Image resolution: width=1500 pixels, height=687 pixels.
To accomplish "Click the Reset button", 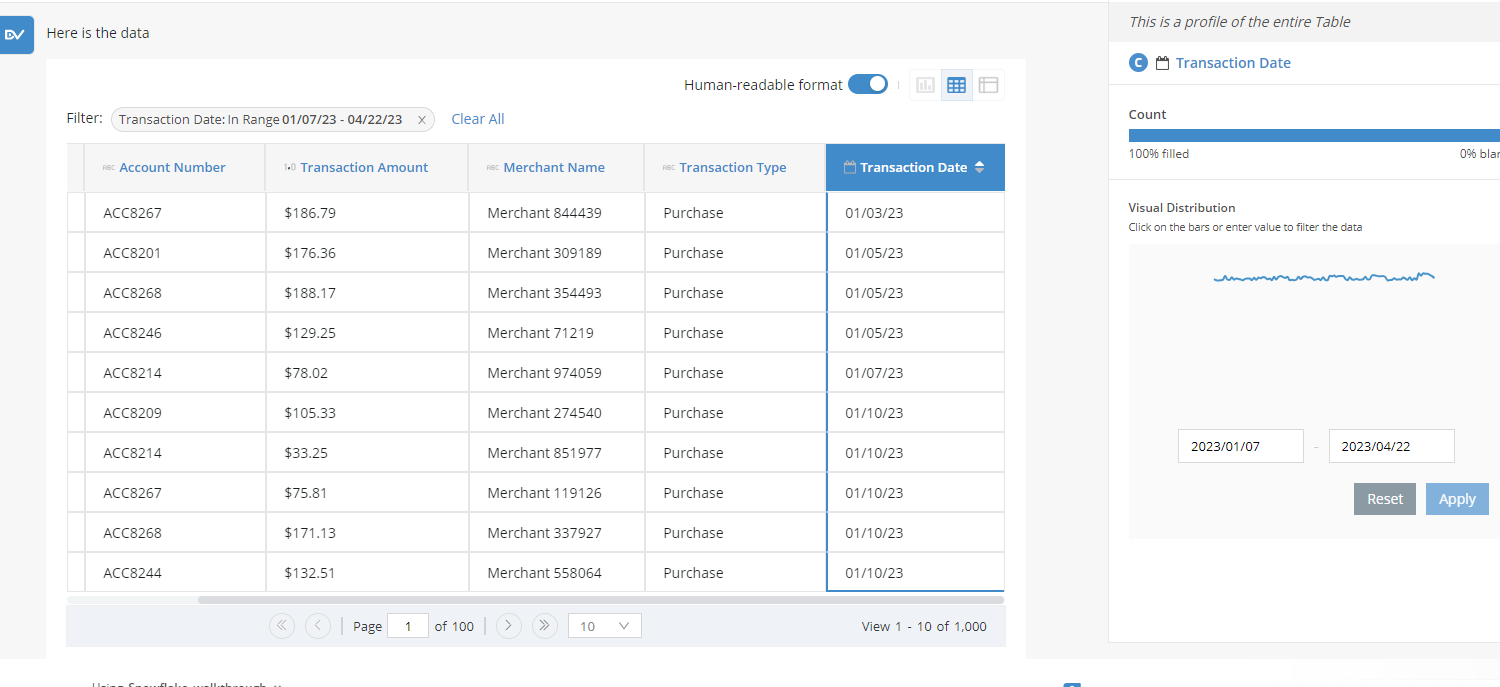I will 1385,499.
